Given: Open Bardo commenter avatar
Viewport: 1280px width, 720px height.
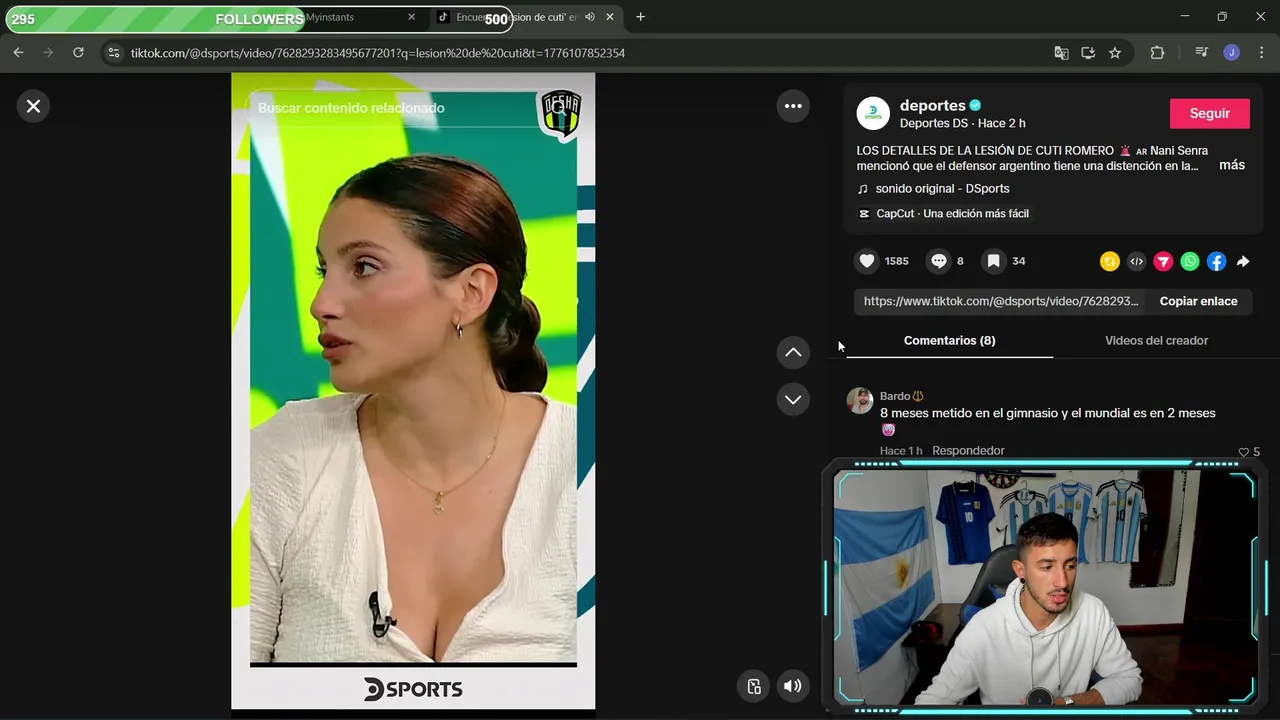Looking at the screenshot, I should (x=860, y=401).
